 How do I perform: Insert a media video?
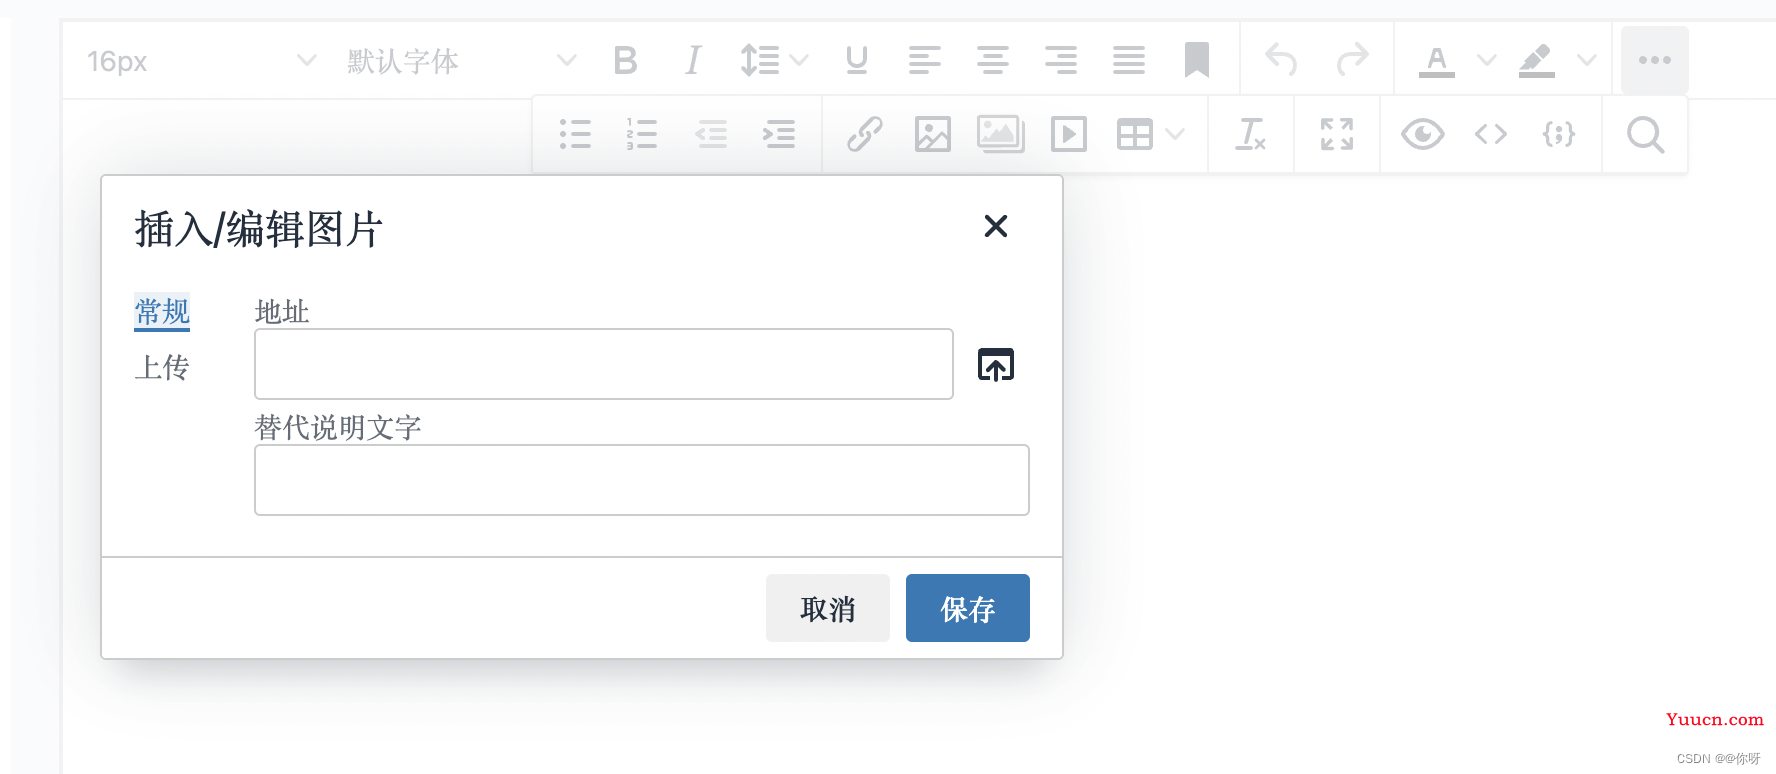(1069, 134)
